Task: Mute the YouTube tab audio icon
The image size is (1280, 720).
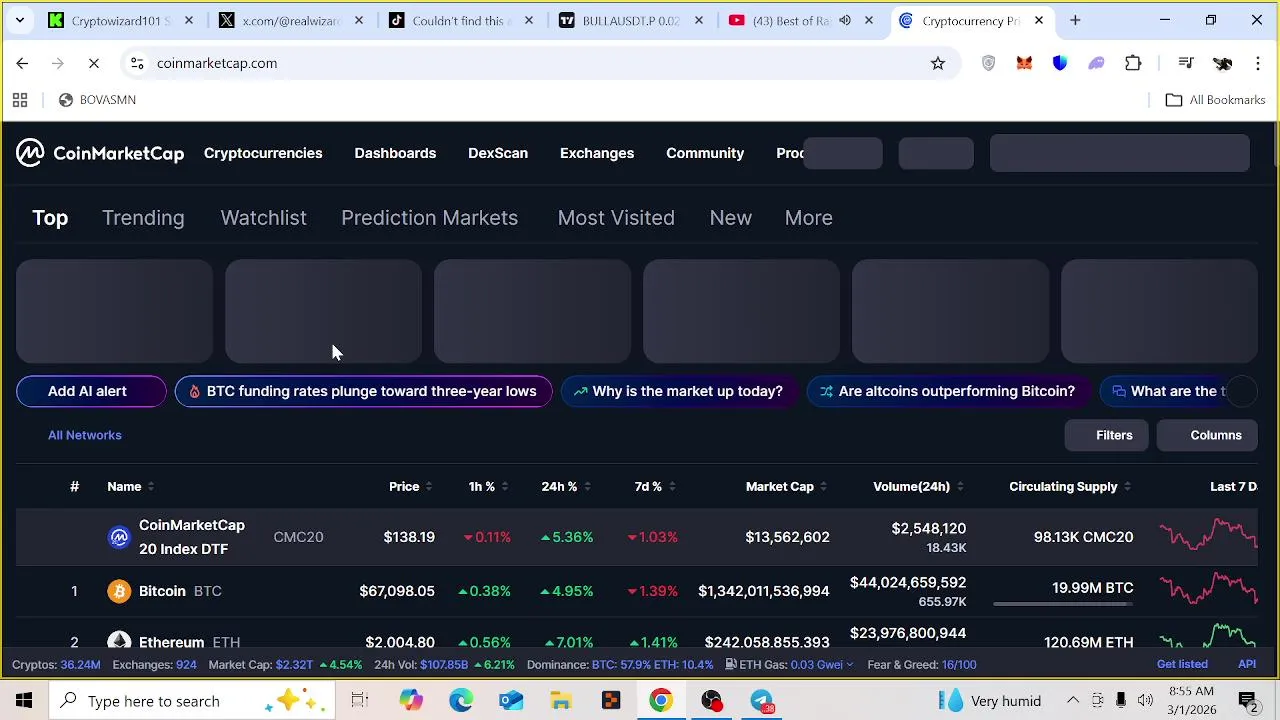Action: coord(845,20)
